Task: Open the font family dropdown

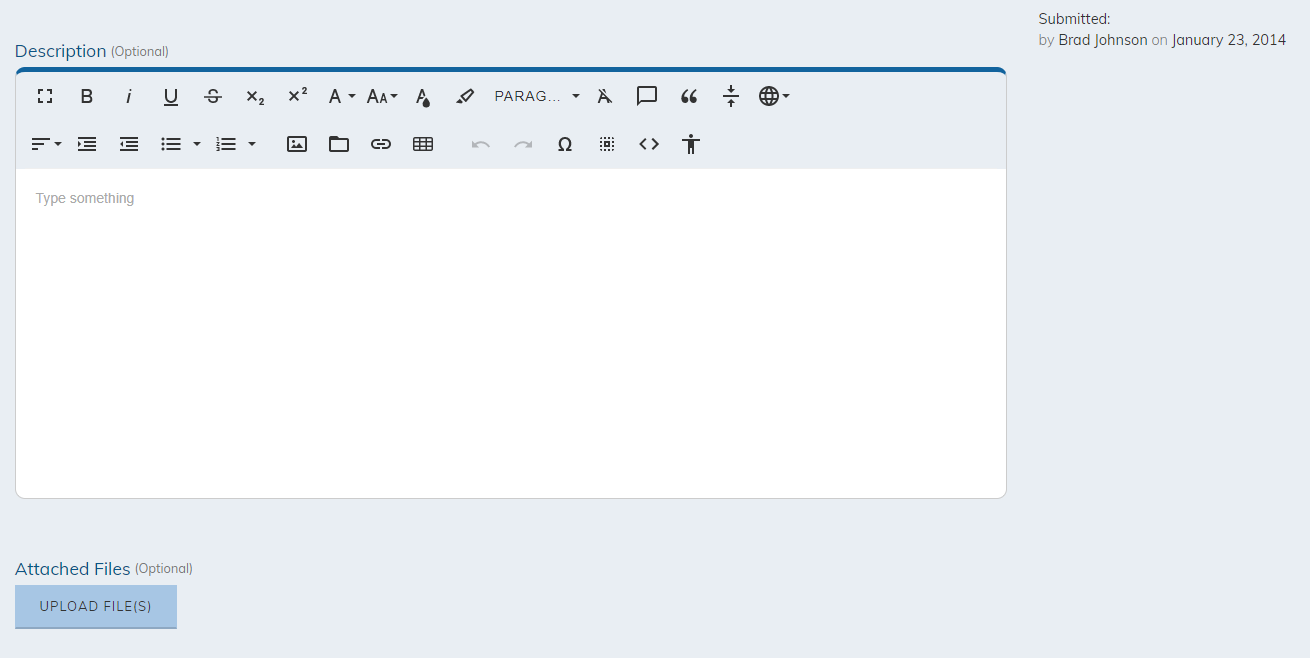Action: click(341, 96)
